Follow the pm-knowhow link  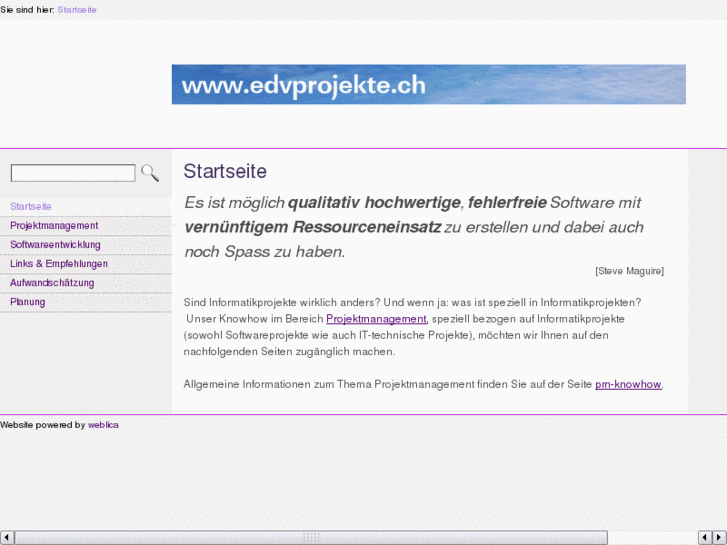tap(628, 384)
